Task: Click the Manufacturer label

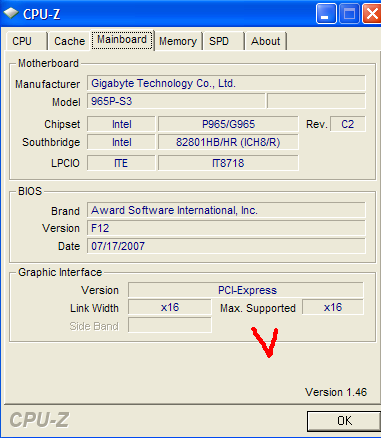Action: coord(47,84)
